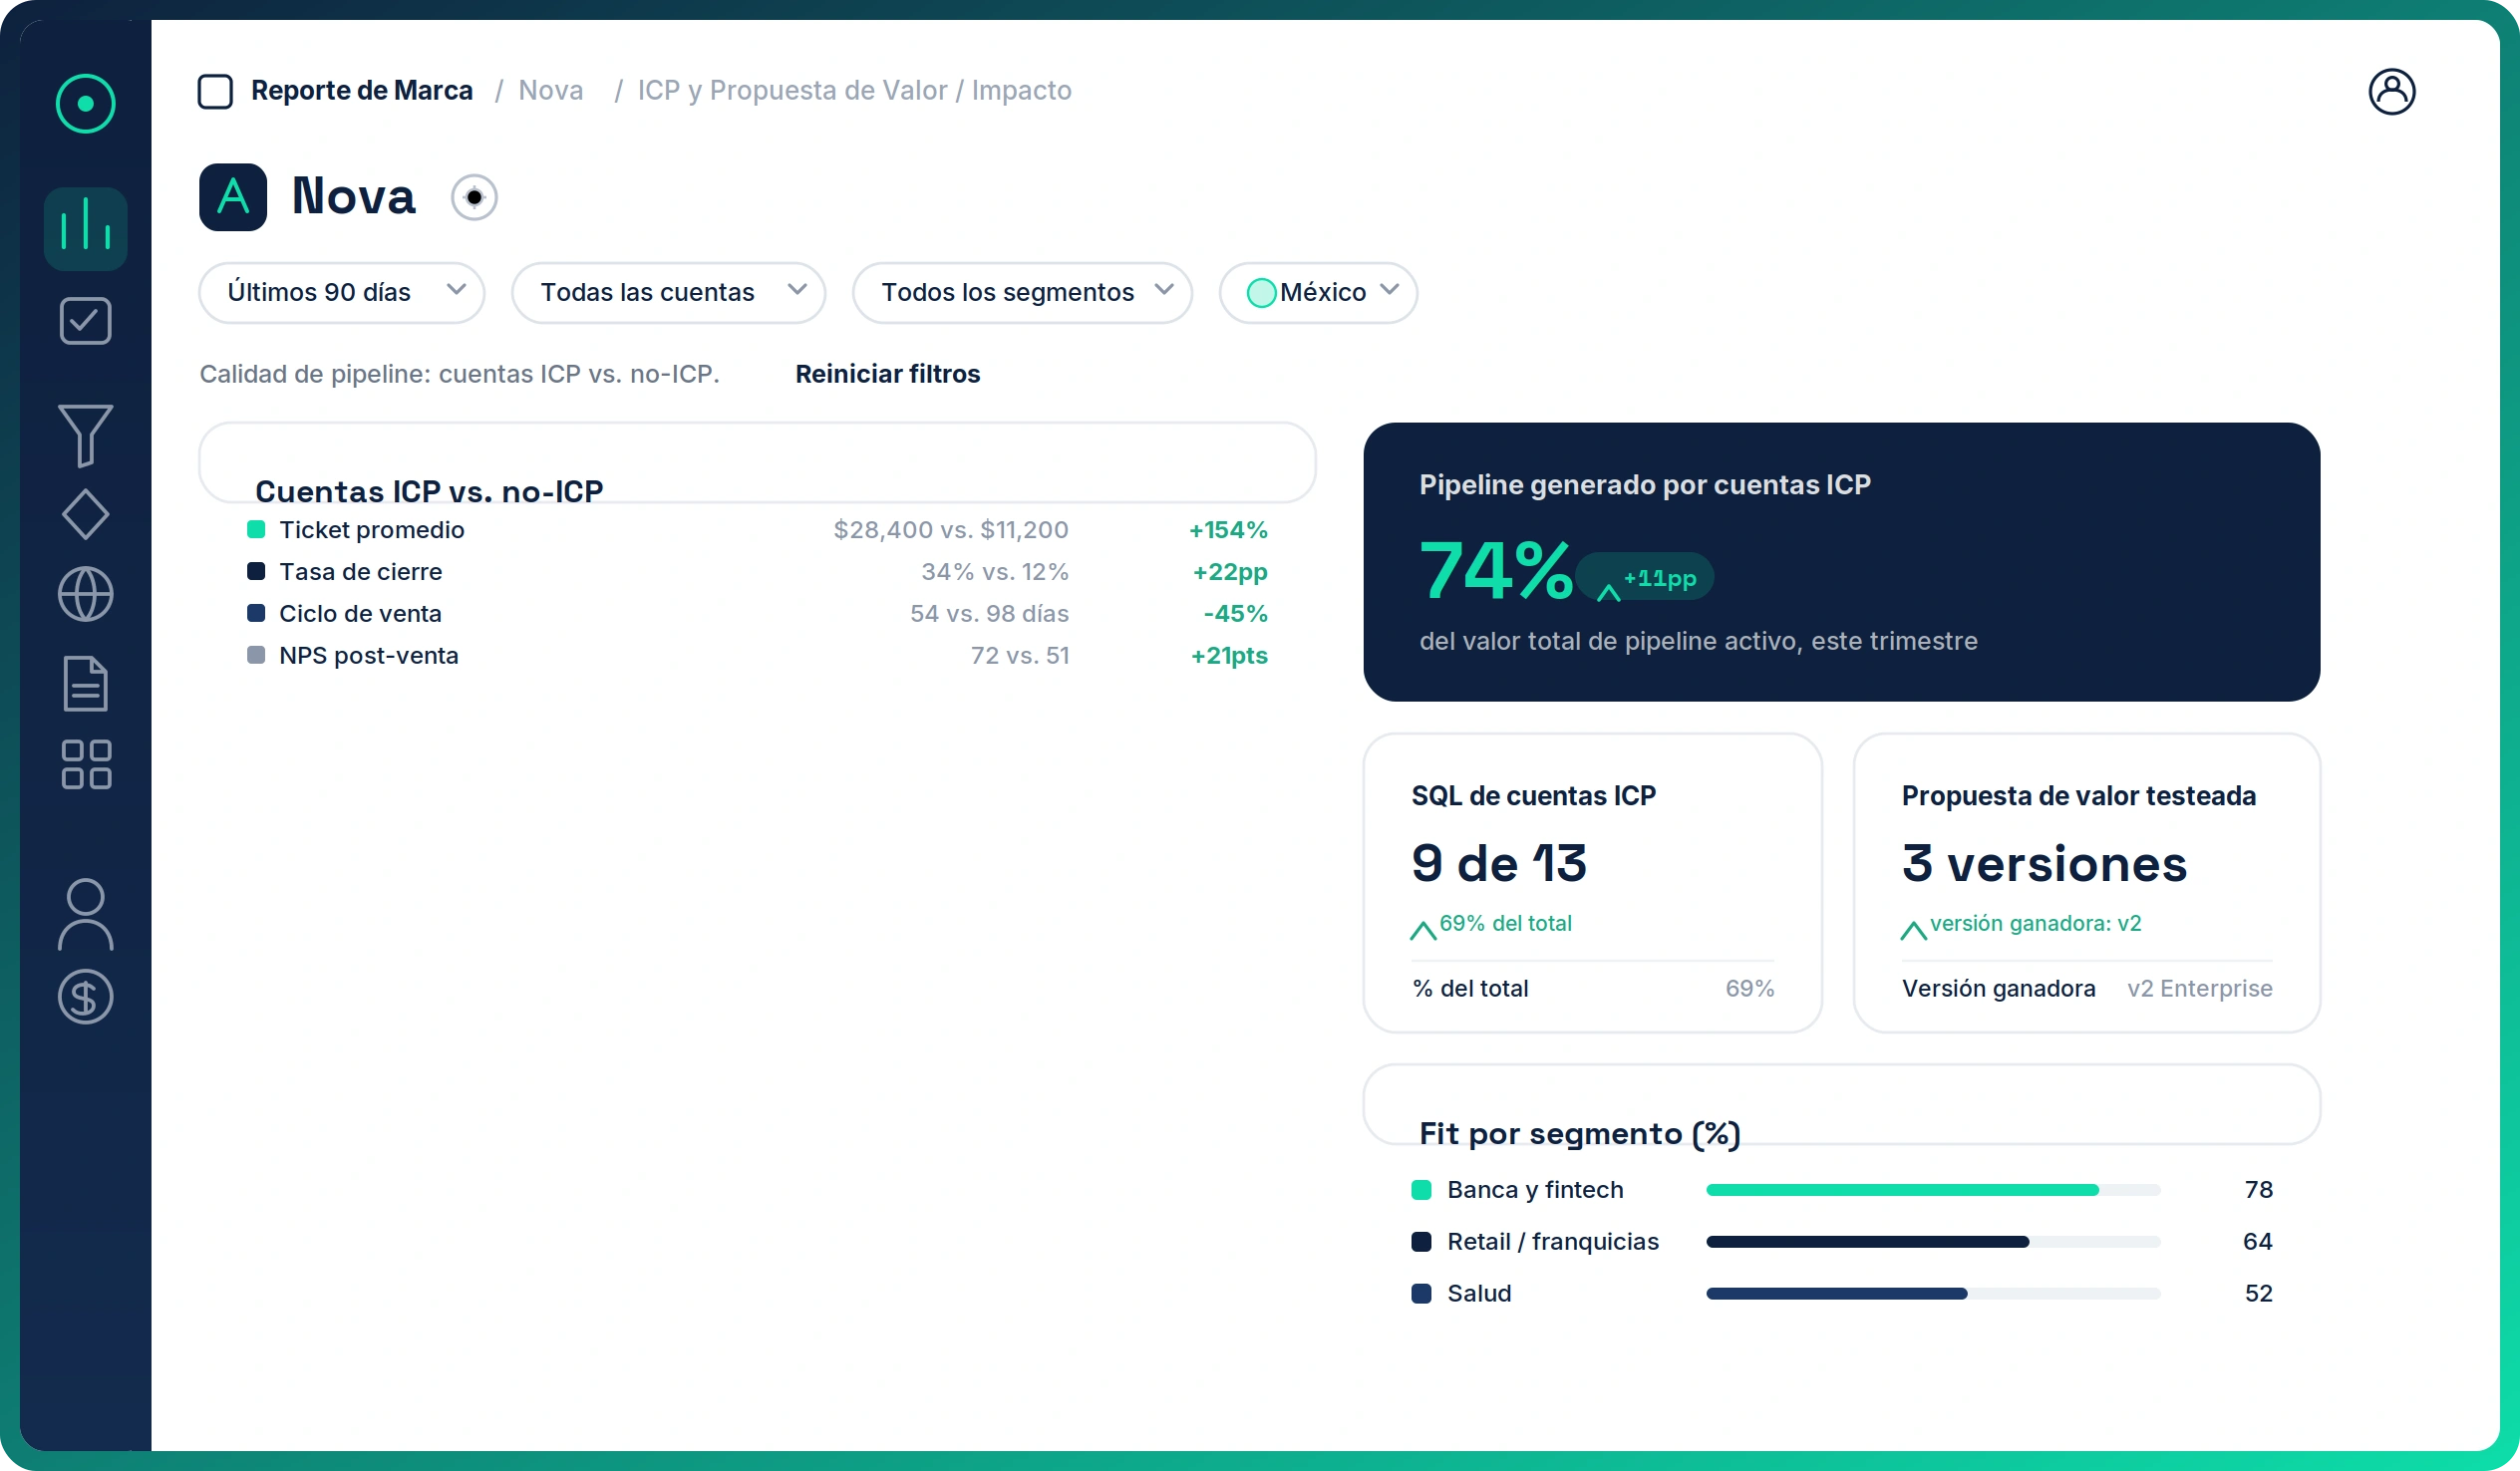Click the Banca y fintech progress bar
2520x1471 pixels.
pyautogui.click(x=1932, y=1190)
